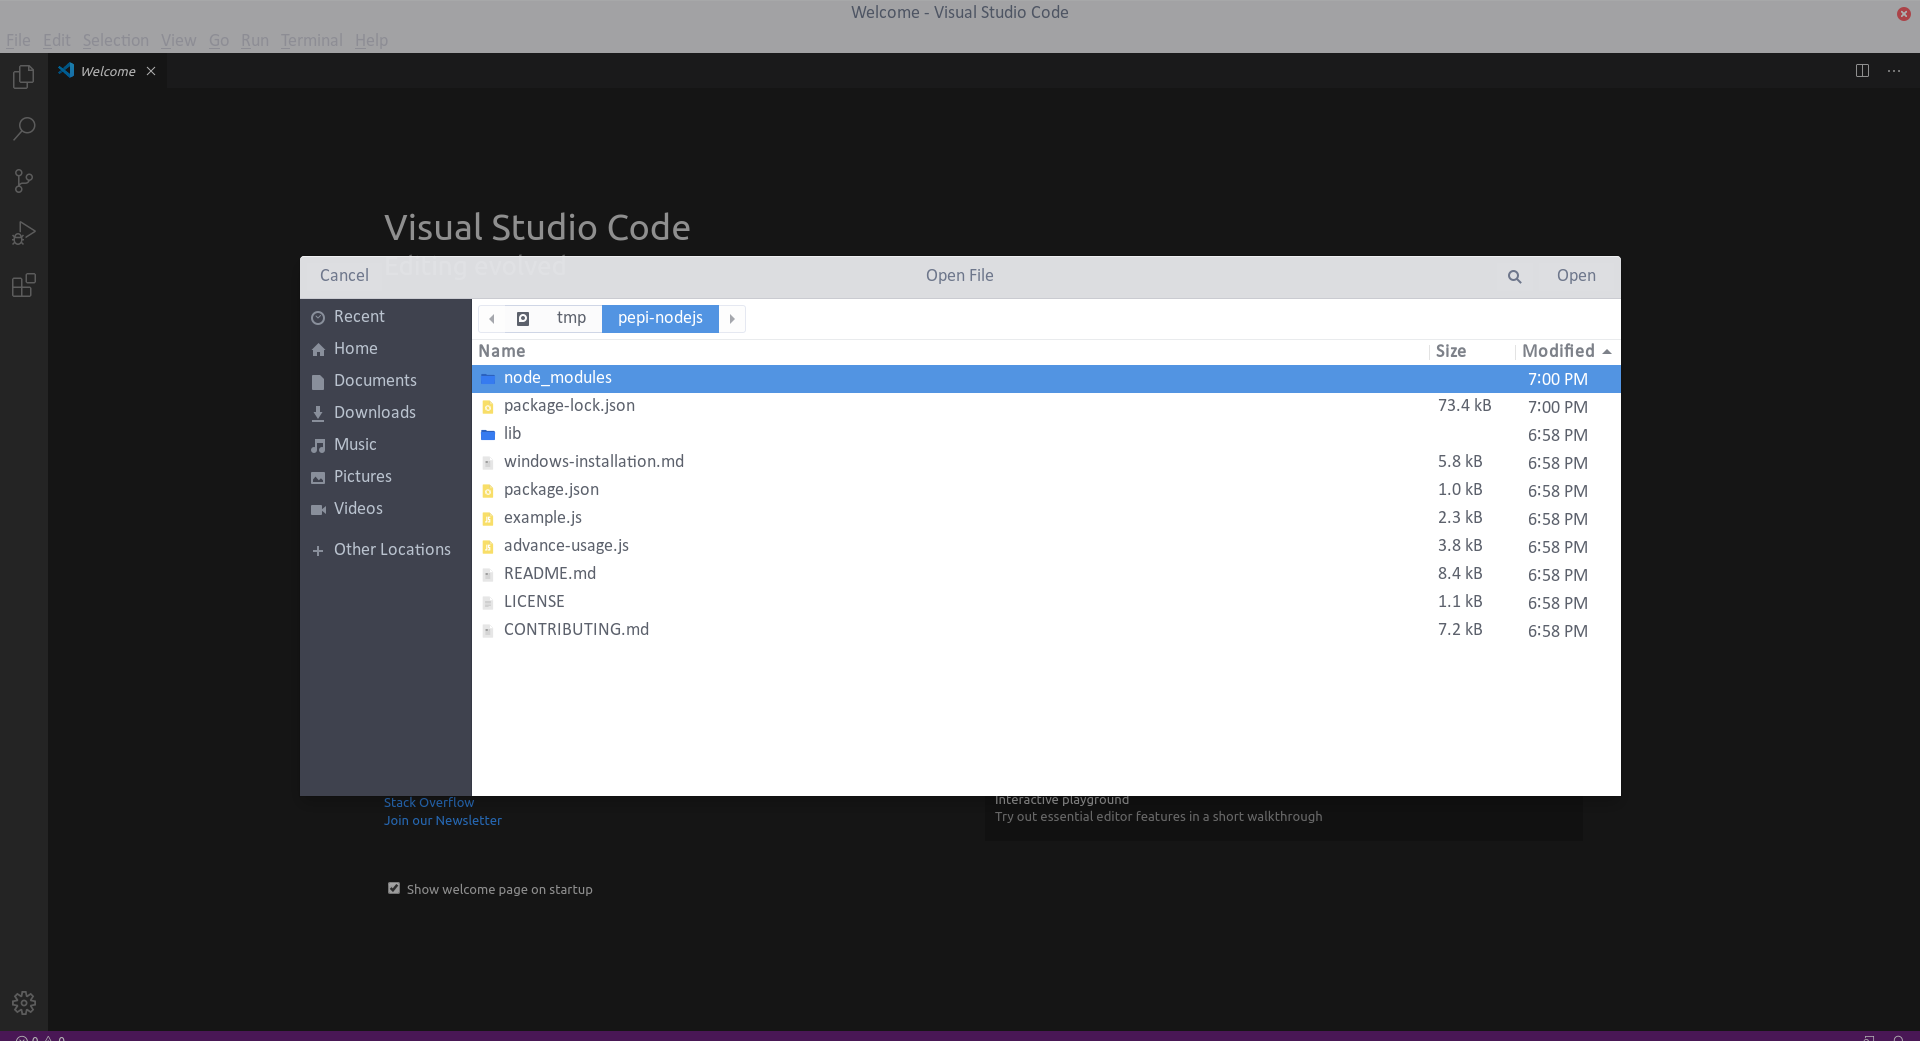Screen dimensions: 1920x1041
Task: Go to Videos in the places sidebar
Action: click(x=385, y=509)
